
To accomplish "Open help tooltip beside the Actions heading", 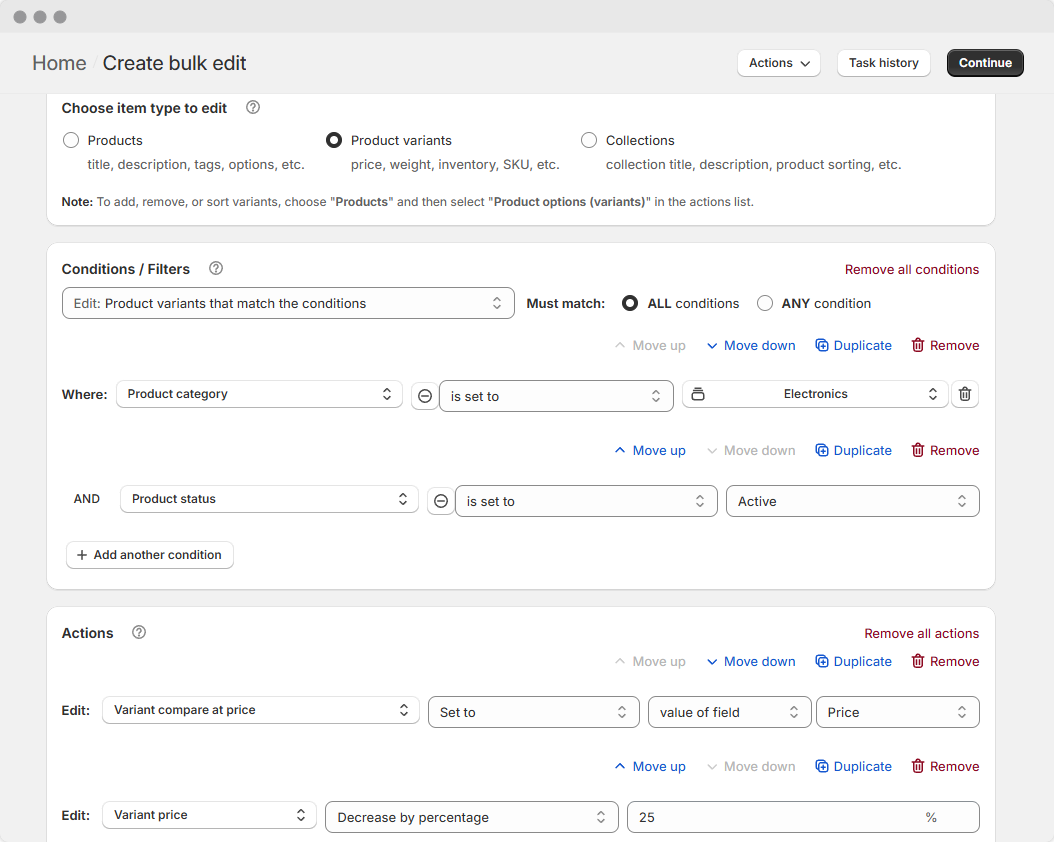I will tap(138, 632).
